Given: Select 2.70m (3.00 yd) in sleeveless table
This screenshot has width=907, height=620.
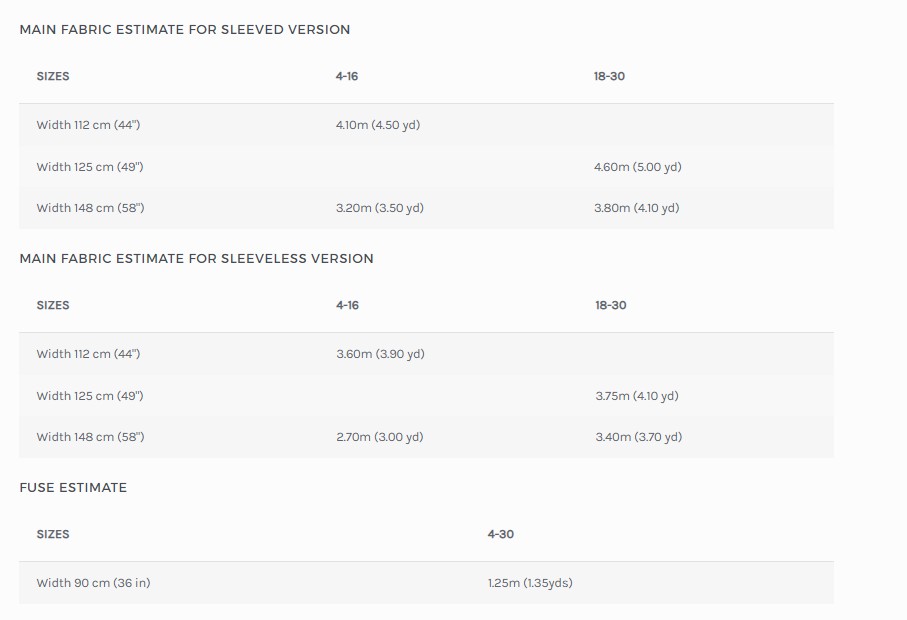Looking at the screenshot, I should point(379,437).
